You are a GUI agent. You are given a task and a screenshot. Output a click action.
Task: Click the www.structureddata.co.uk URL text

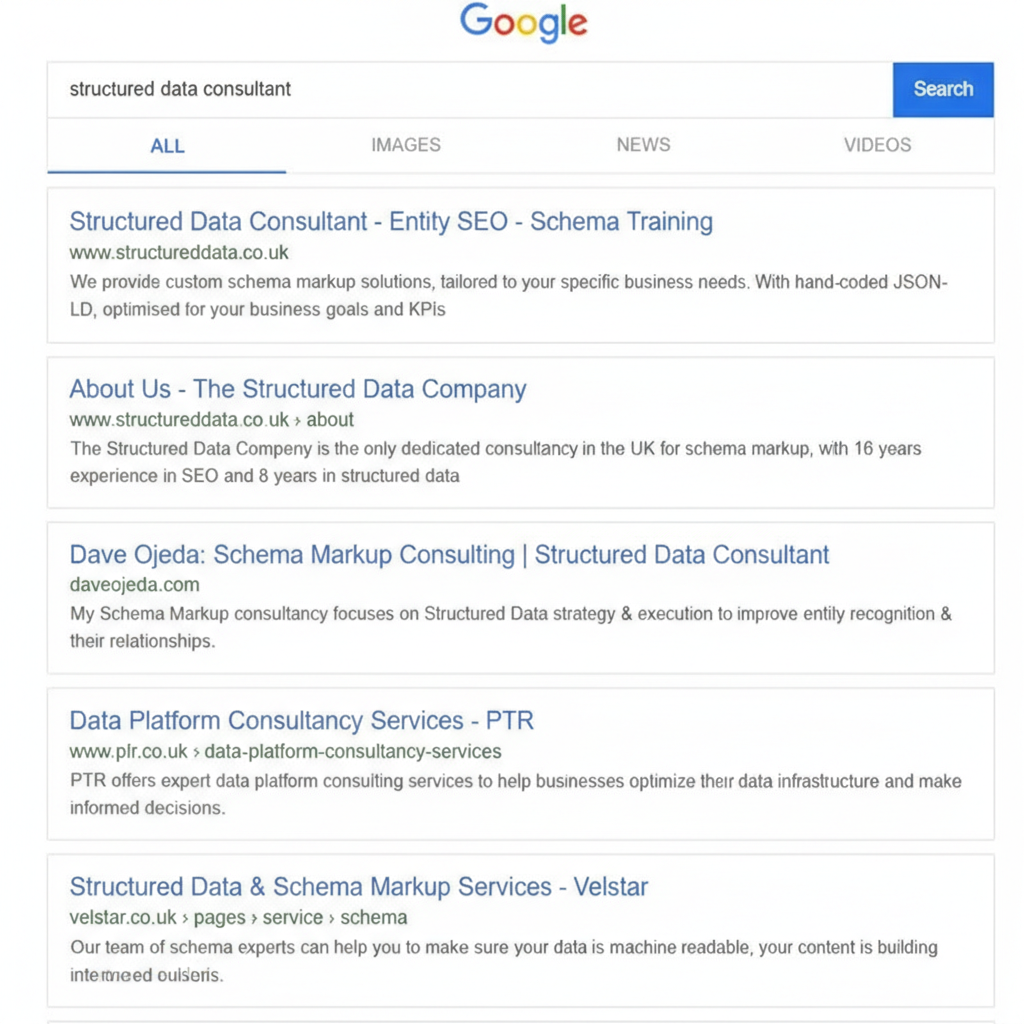tap(179, 252)
